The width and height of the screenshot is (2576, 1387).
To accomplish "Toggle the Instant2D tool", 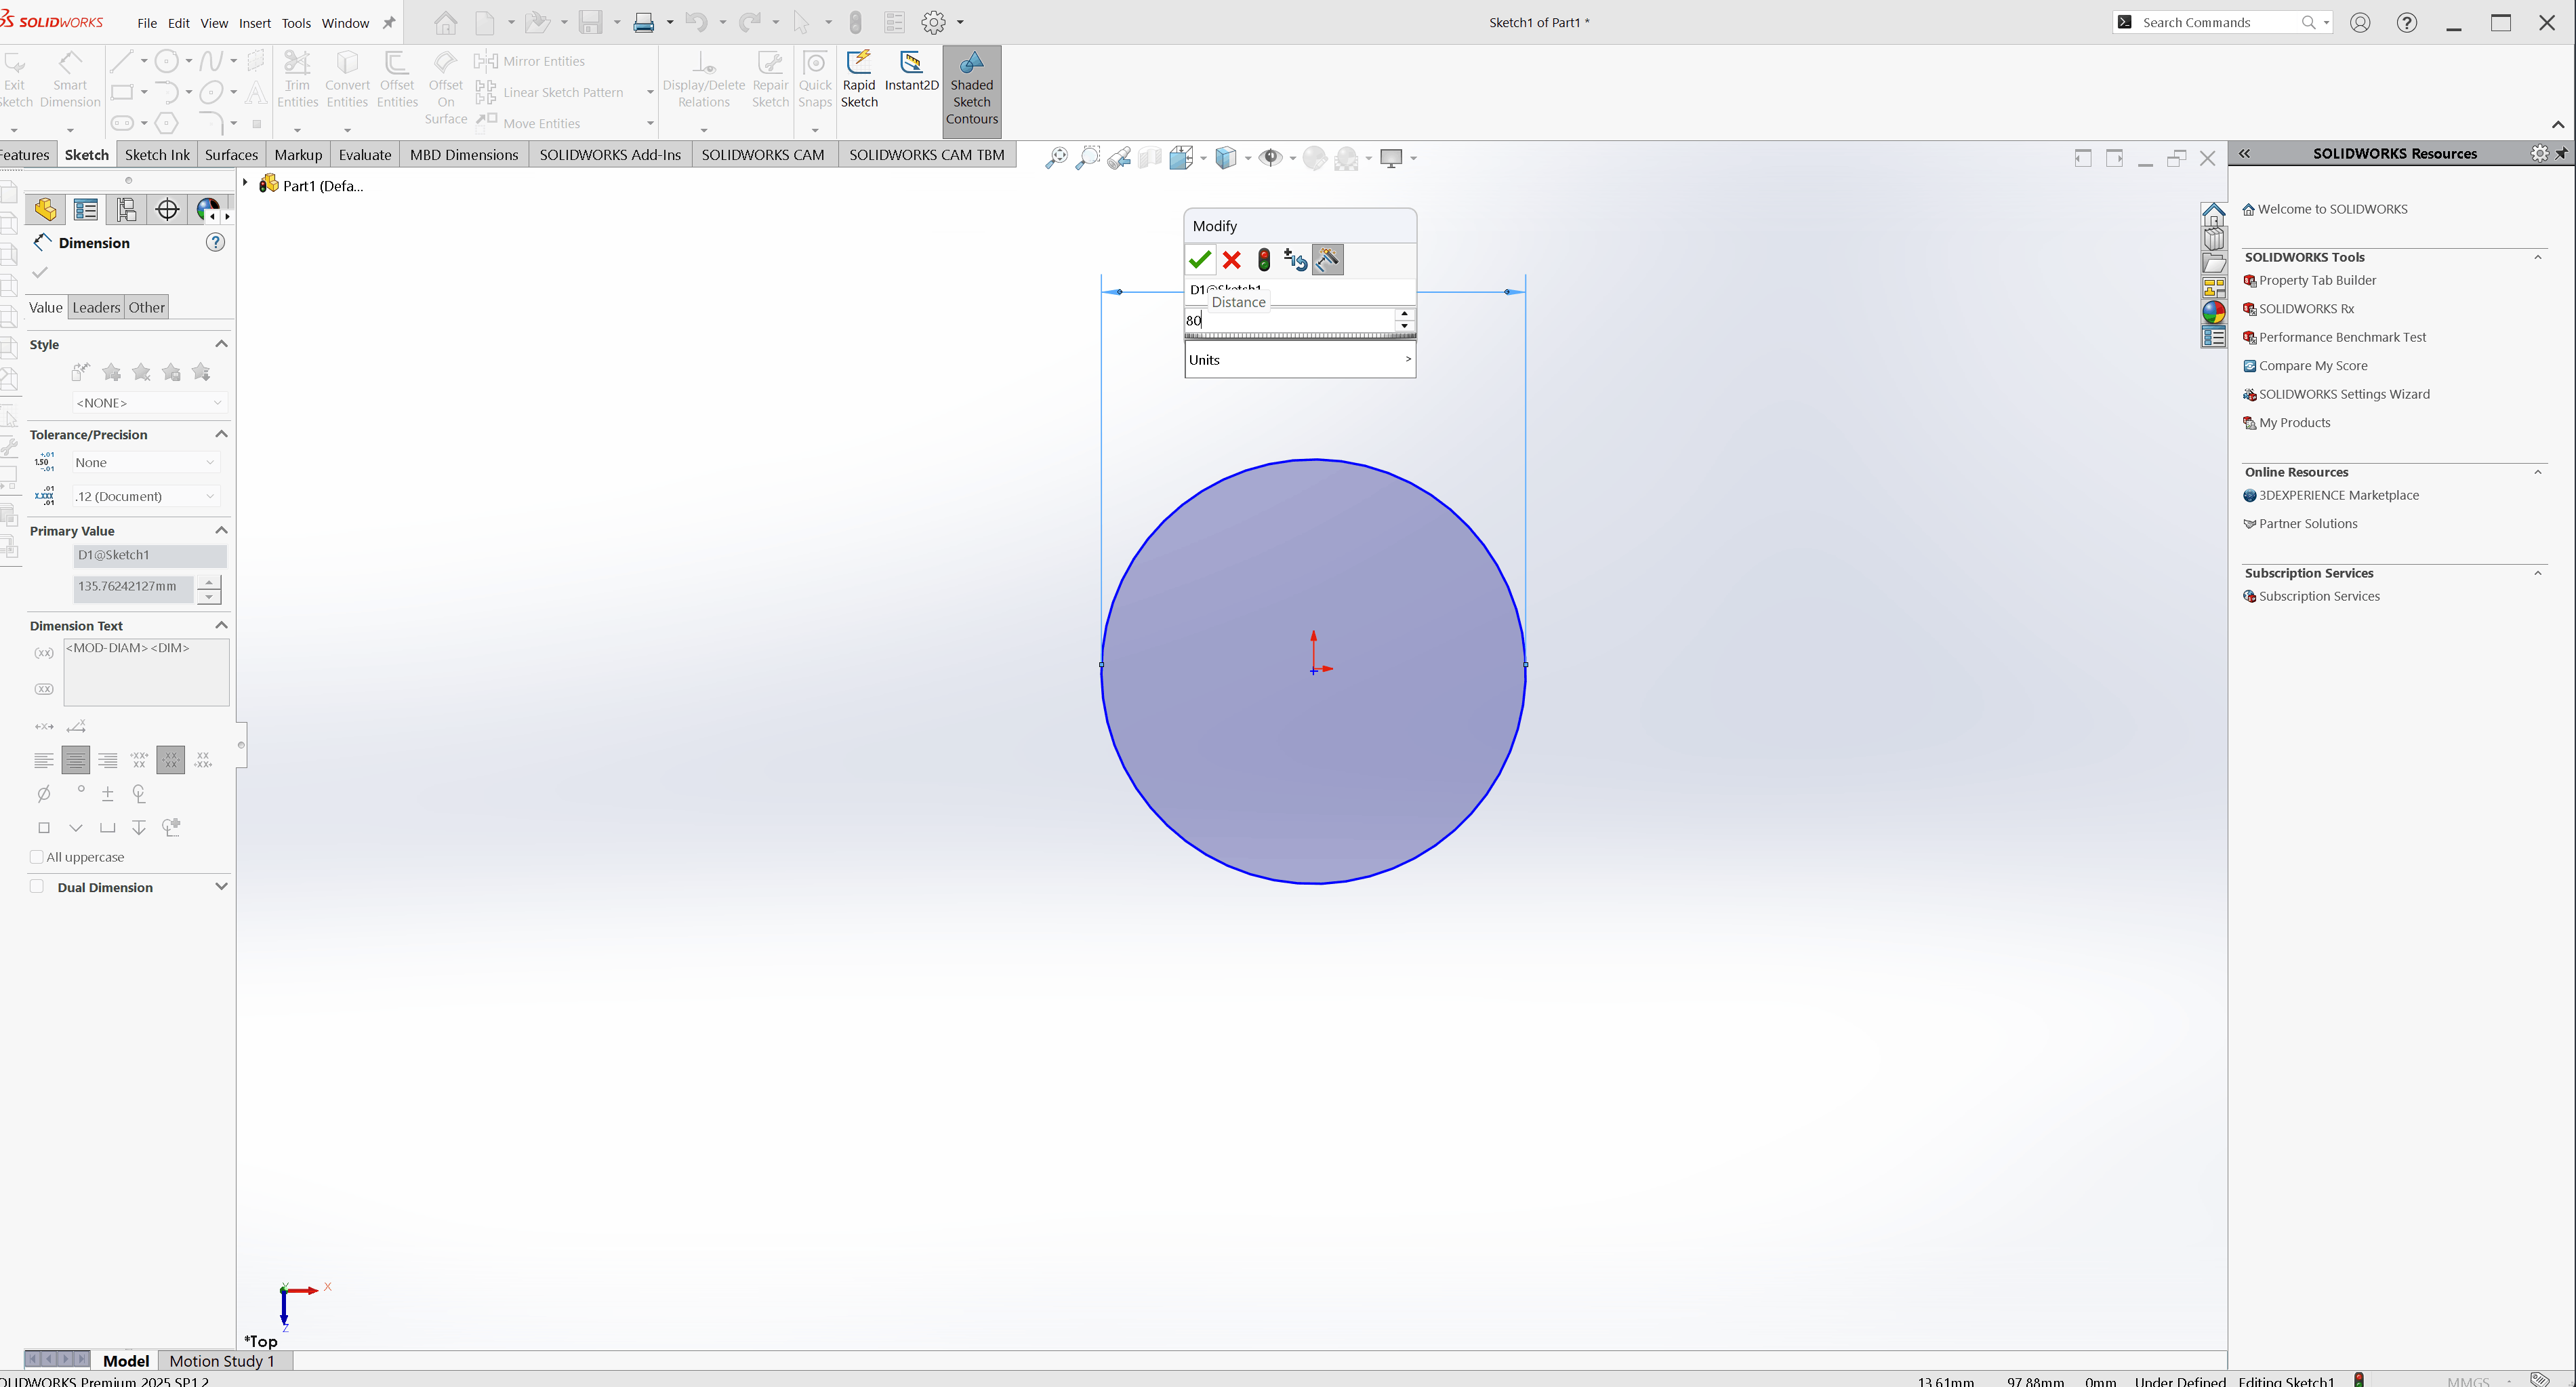I will (x=911, y=72).
